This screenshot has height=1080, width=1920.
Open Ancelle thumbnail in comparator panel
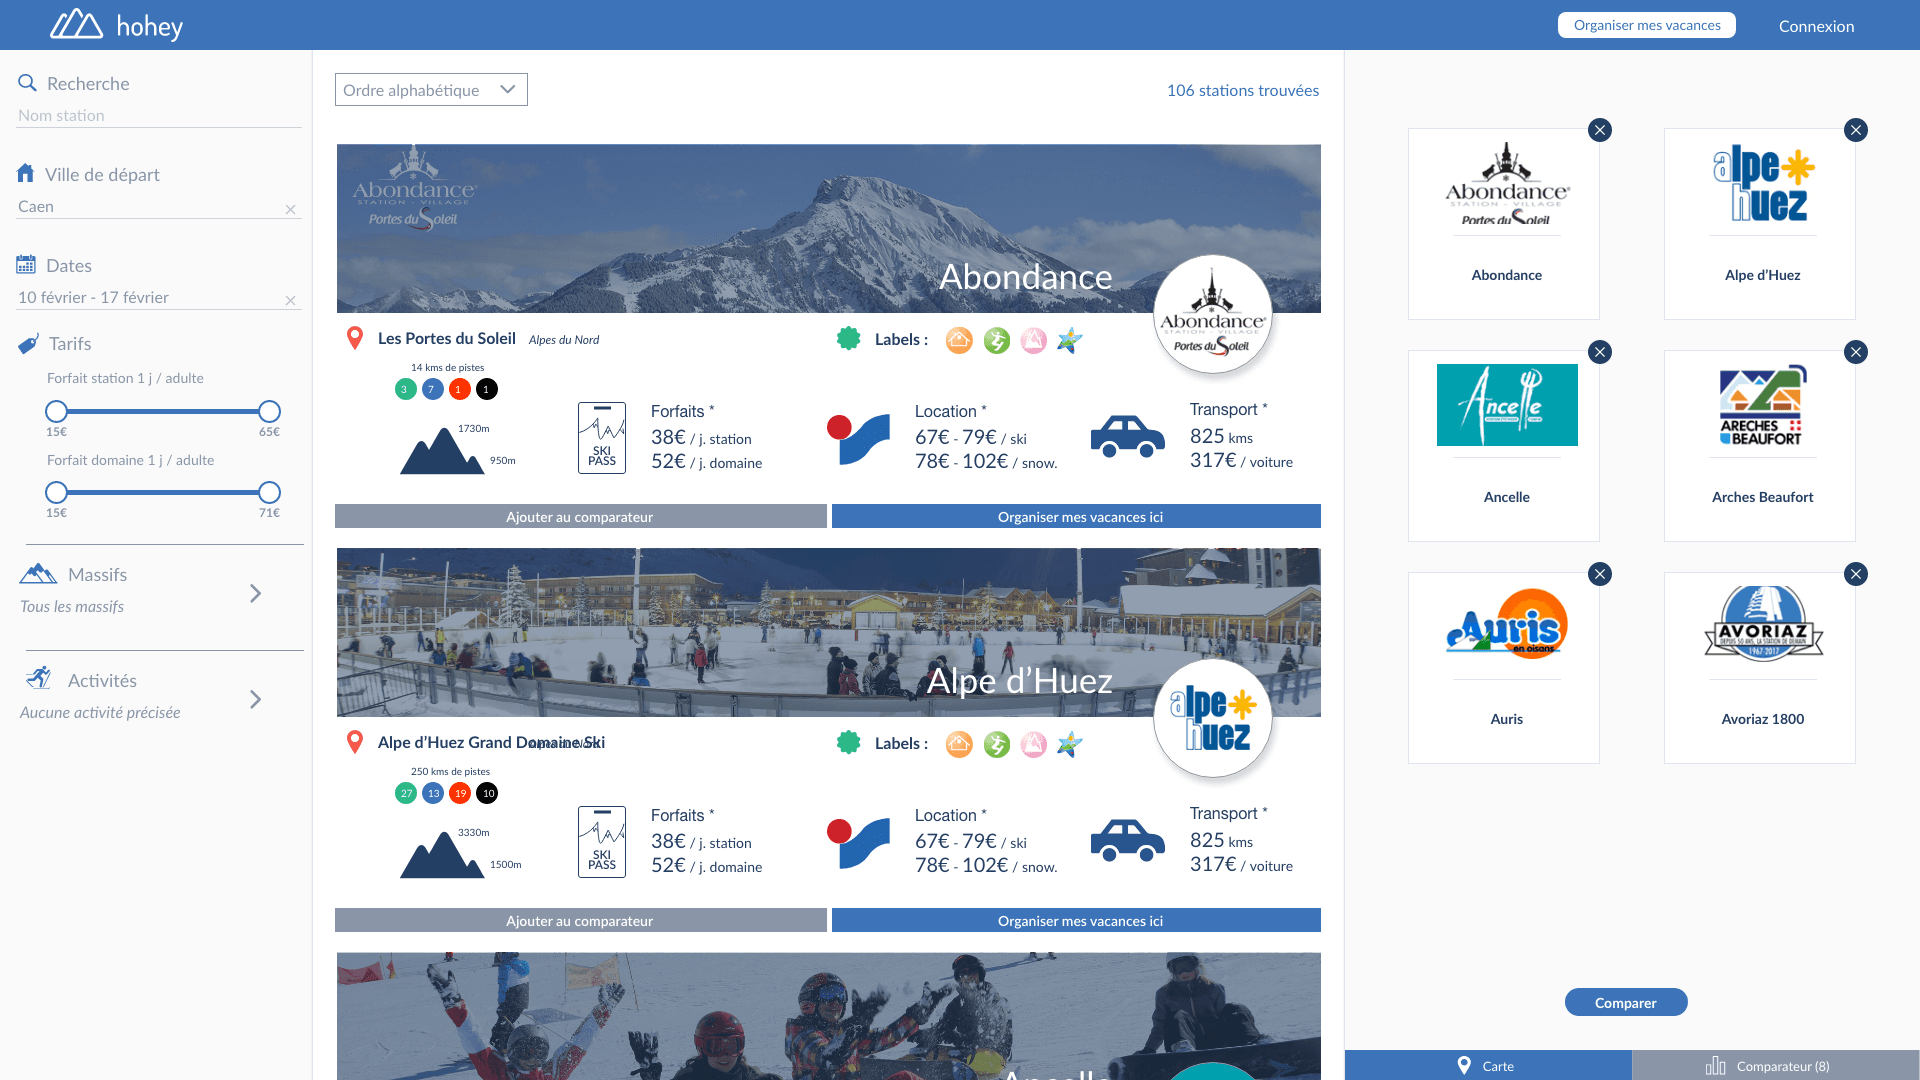(x=1504, y=446)
